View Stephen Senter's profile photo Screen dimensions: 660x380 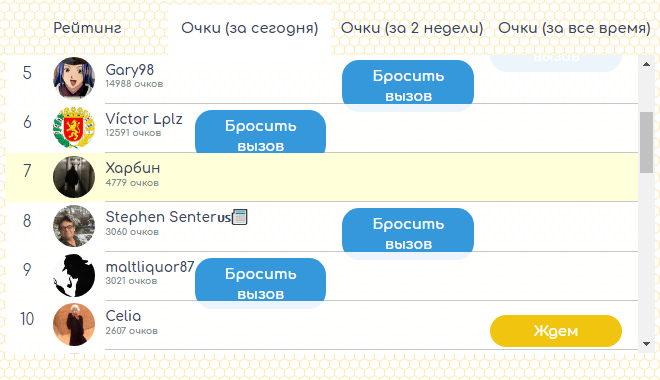coord(74,226)
